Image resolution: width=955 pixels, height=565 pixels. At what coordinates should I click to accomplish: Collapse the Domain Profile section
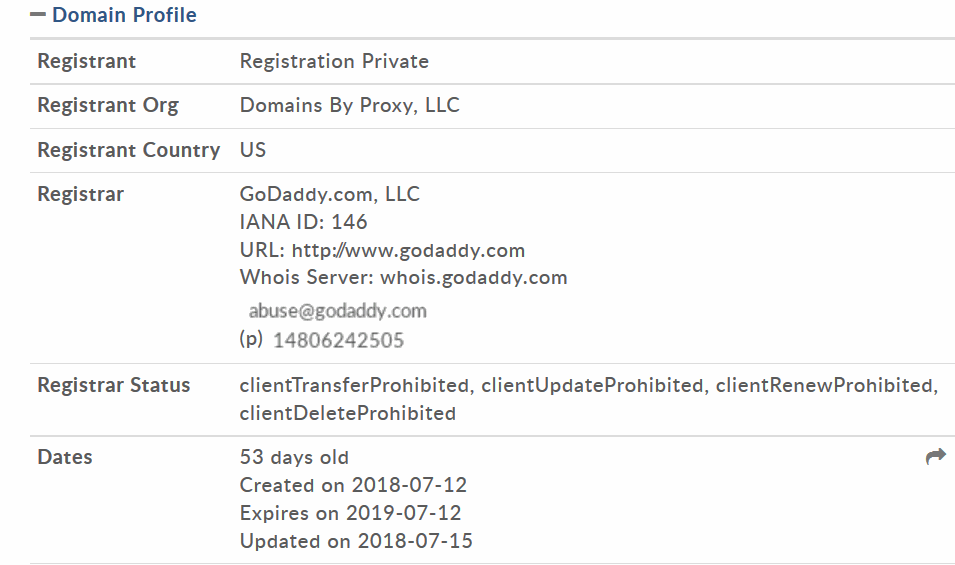click(38, 15)
